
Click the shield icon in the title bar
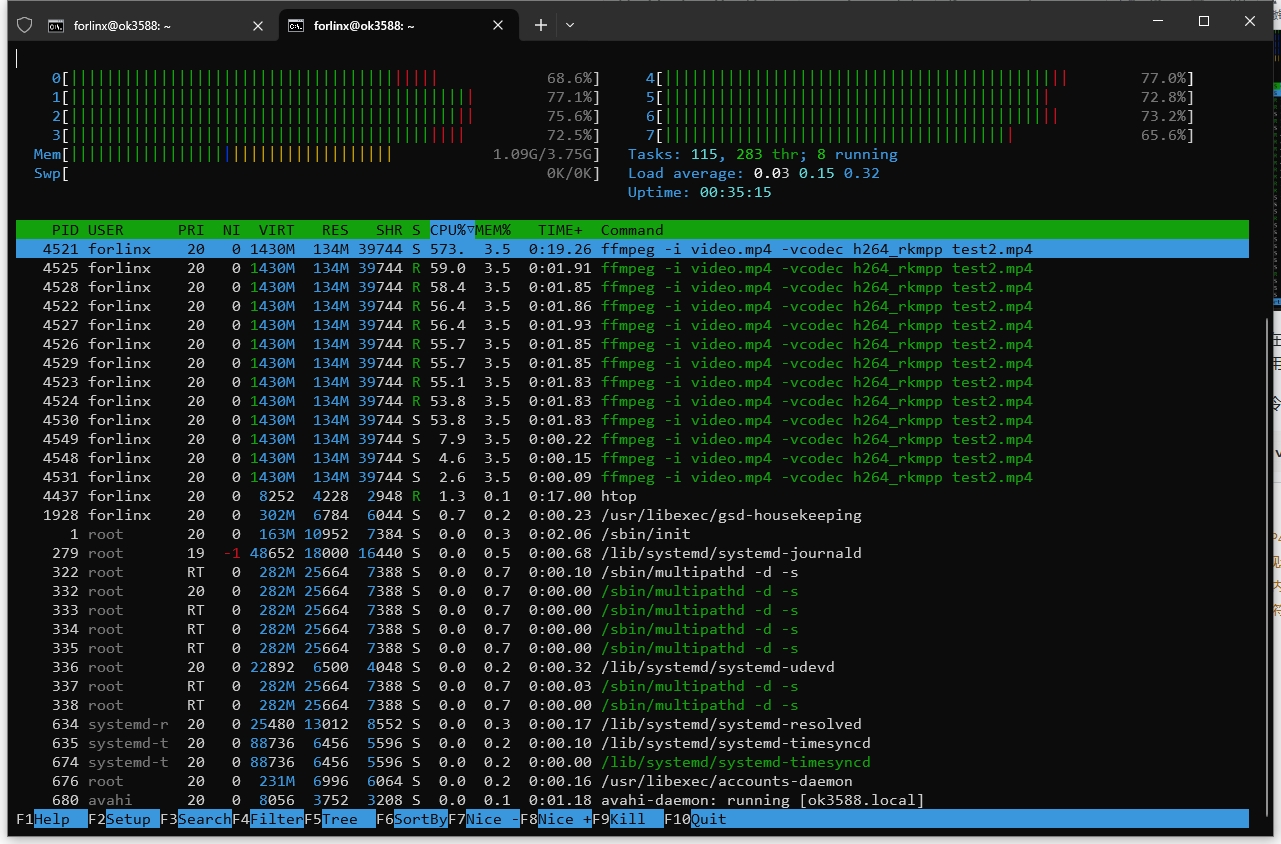[x=25, y=25]
